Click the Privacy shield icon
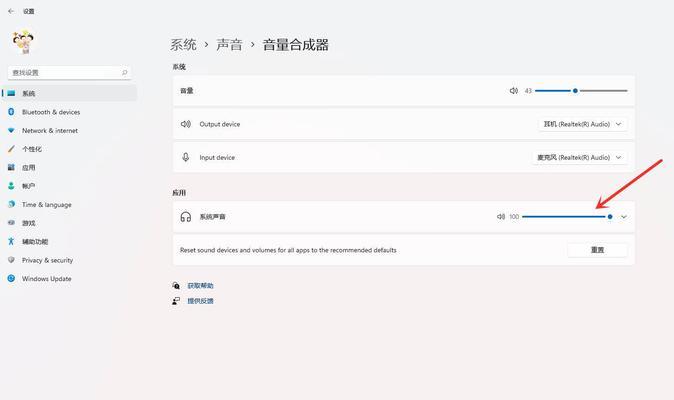Image resolution: width=674 pixels, height=400 pixels. coord(11,260)
